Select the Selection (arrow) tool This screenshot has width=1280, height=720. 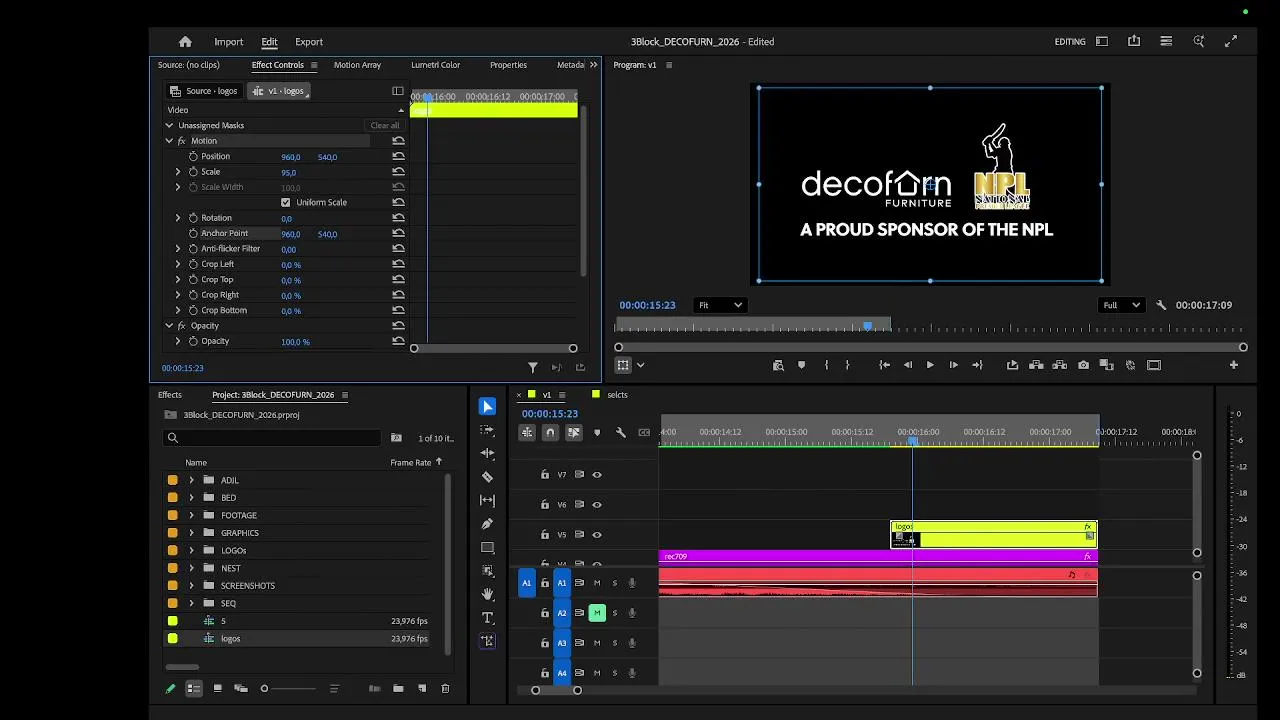(x=487, y=406)
